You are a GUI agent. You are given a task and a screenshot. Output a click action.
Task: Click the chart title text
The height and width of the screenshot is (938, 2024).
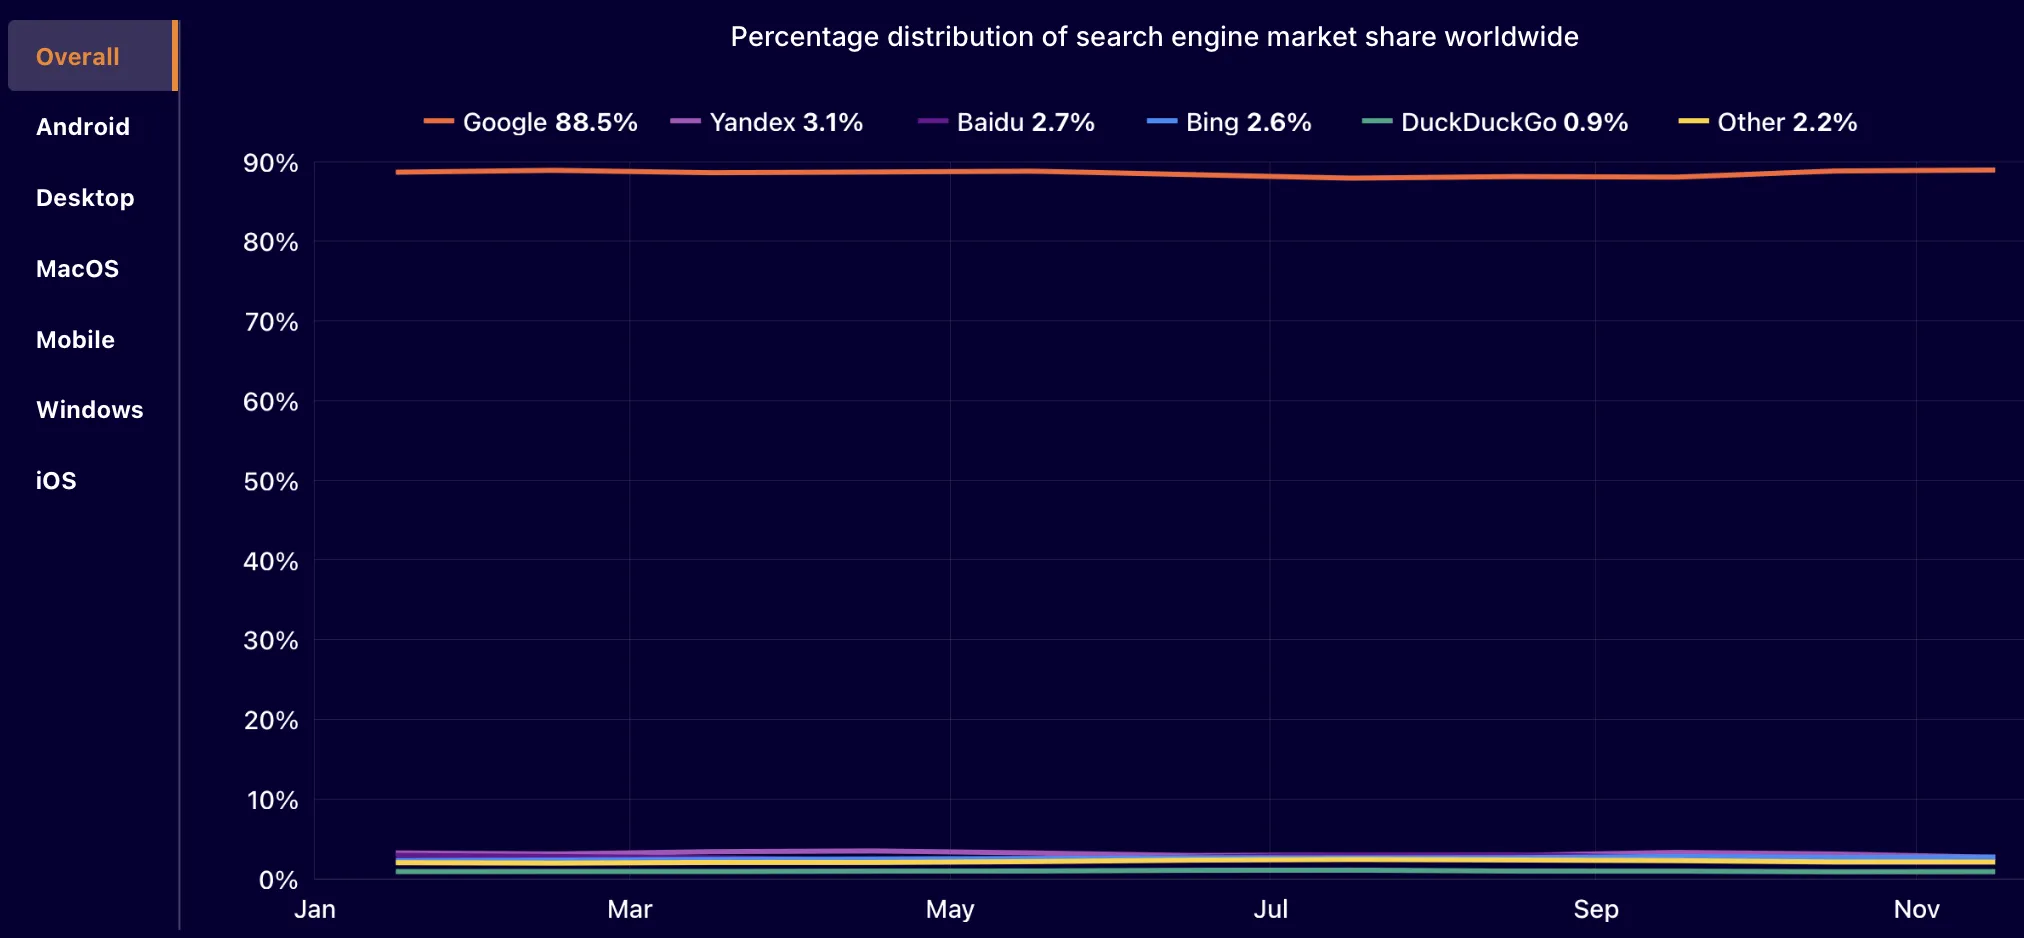pos(1154,37)
